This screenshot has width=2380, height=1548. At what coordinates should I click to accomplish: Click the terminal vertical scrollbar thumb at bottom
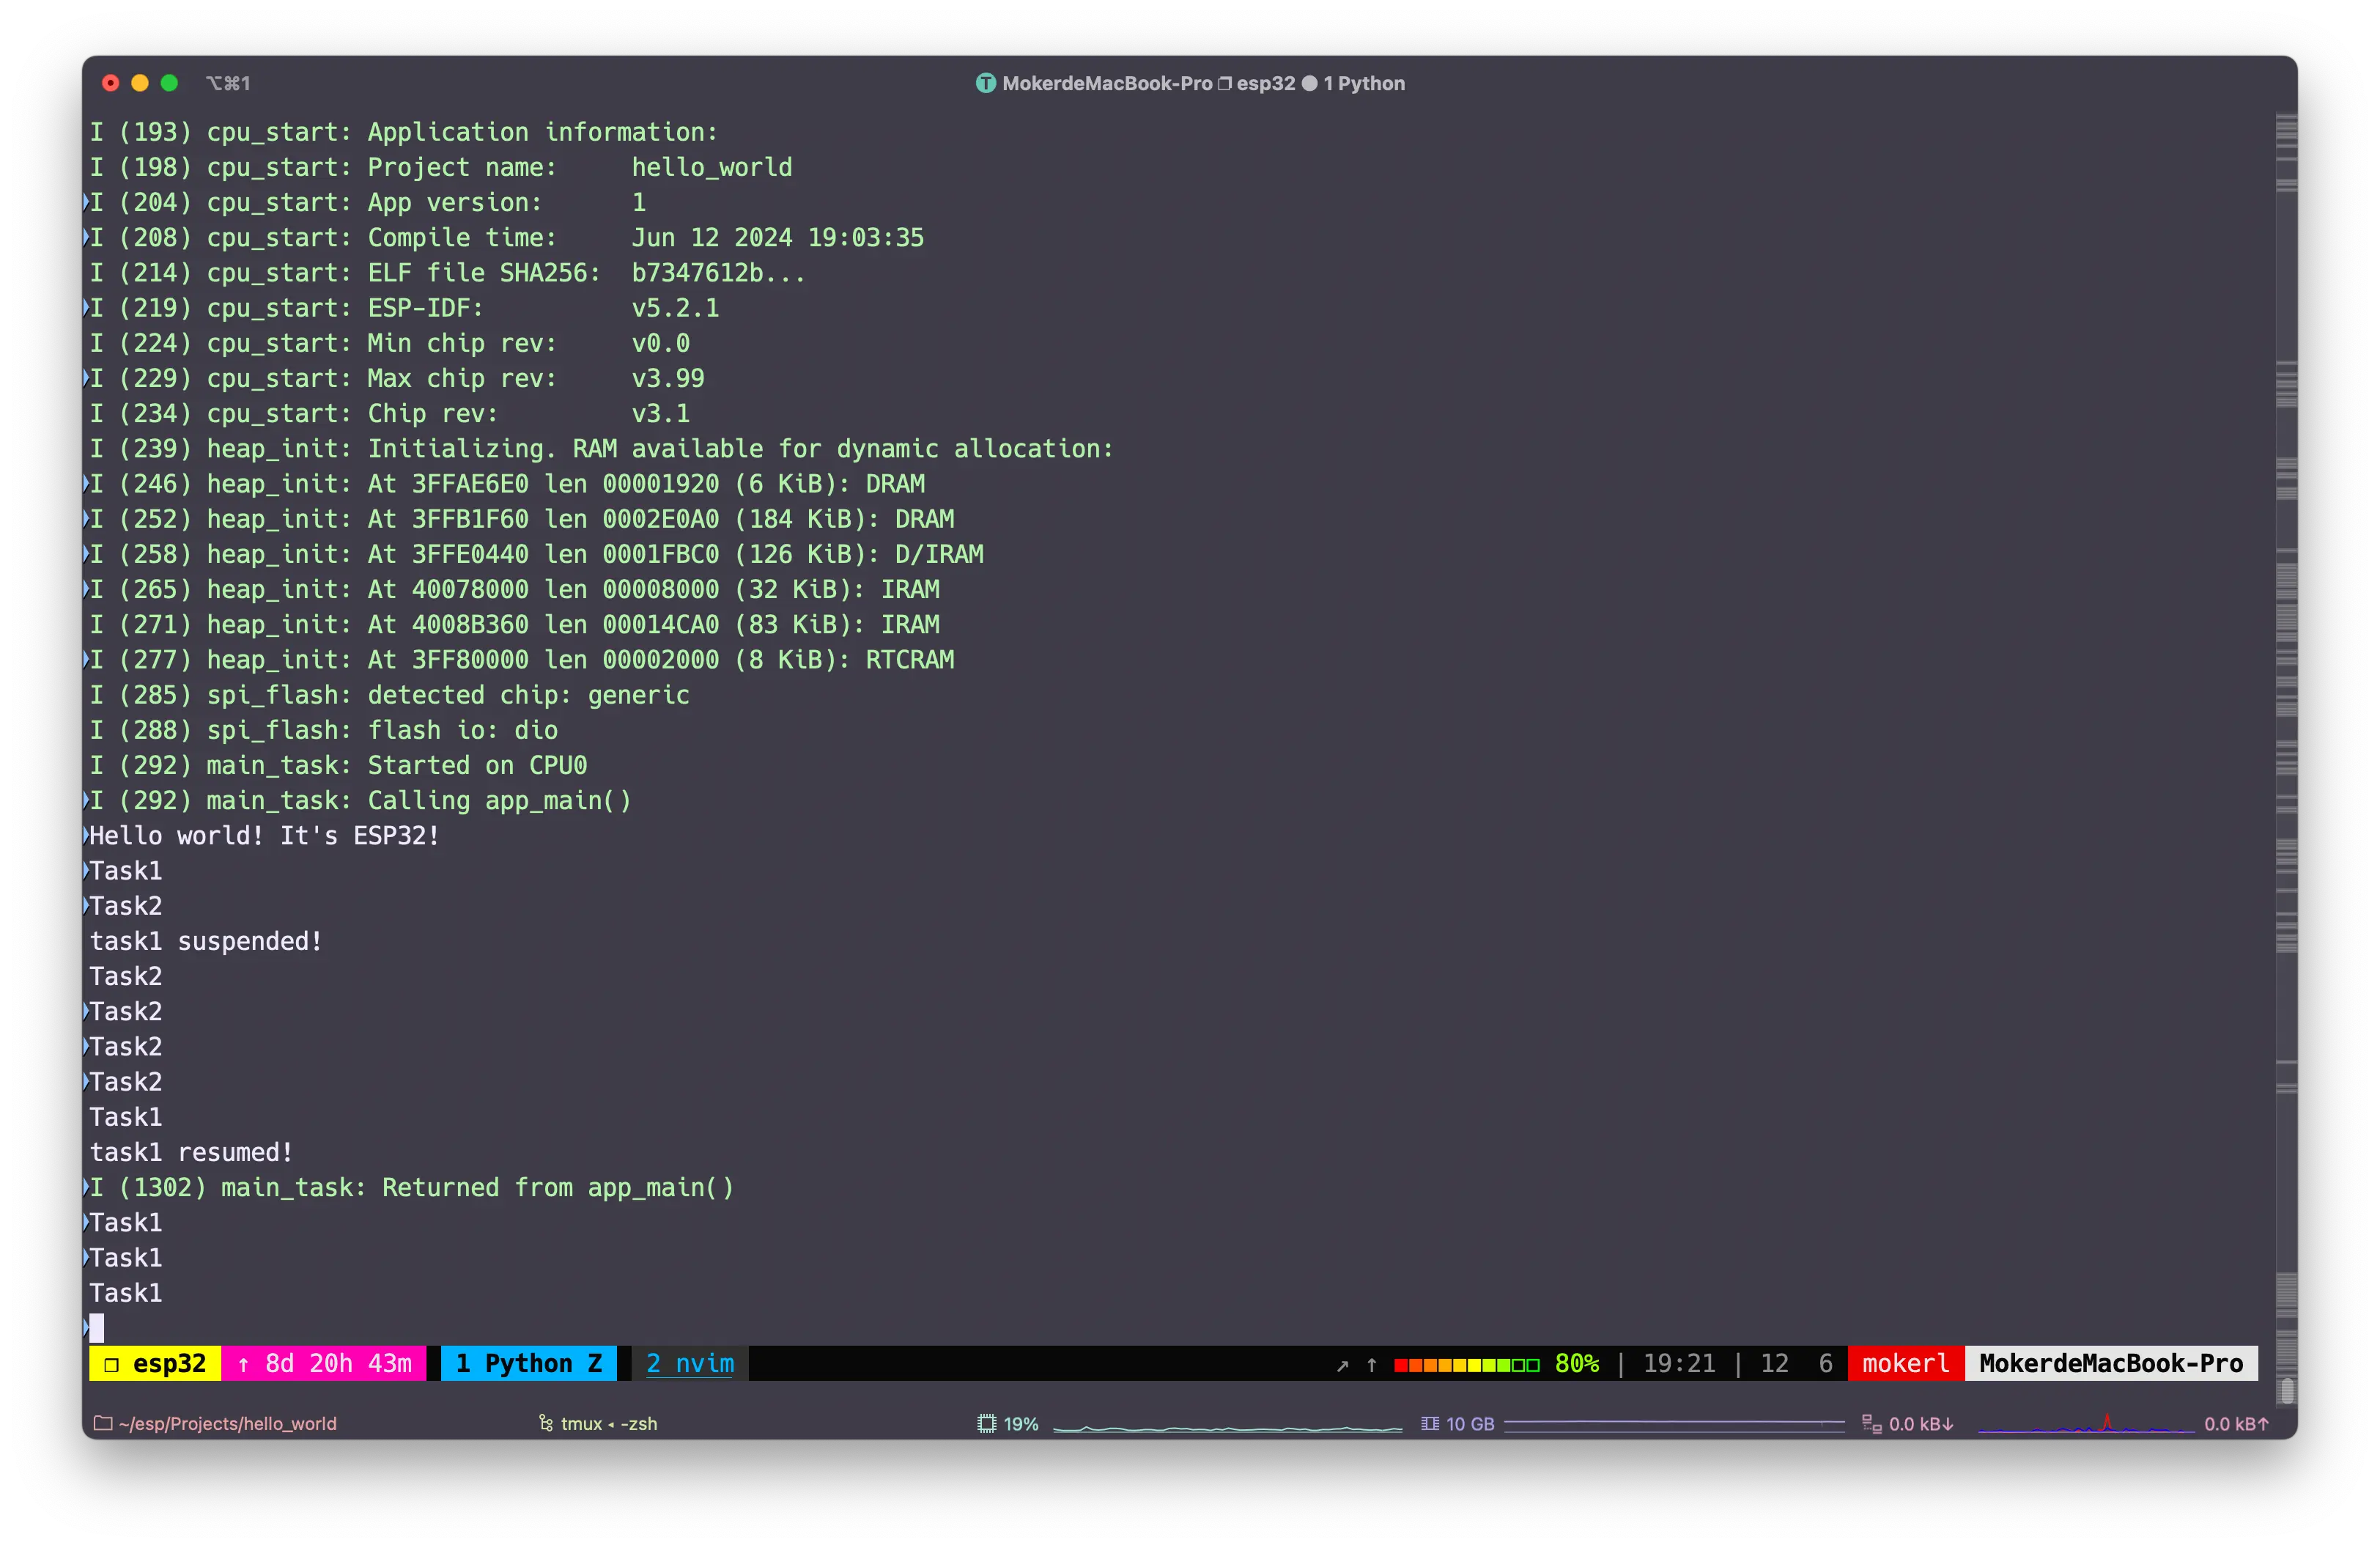click(2286, 1391)
